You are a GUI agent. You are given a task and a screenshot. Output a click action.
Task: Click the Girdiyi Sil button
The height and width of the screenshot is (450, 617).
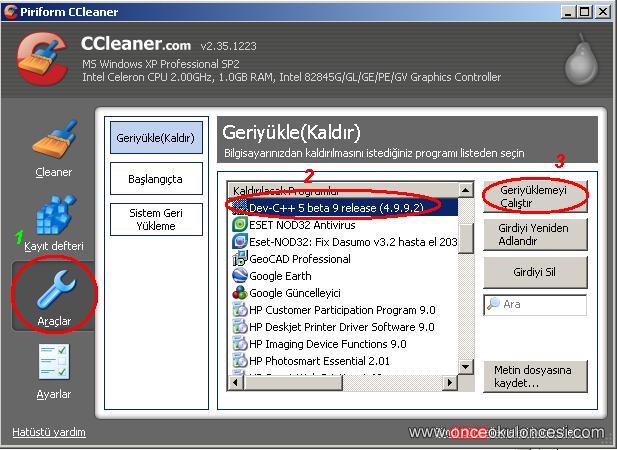(535, 272)
